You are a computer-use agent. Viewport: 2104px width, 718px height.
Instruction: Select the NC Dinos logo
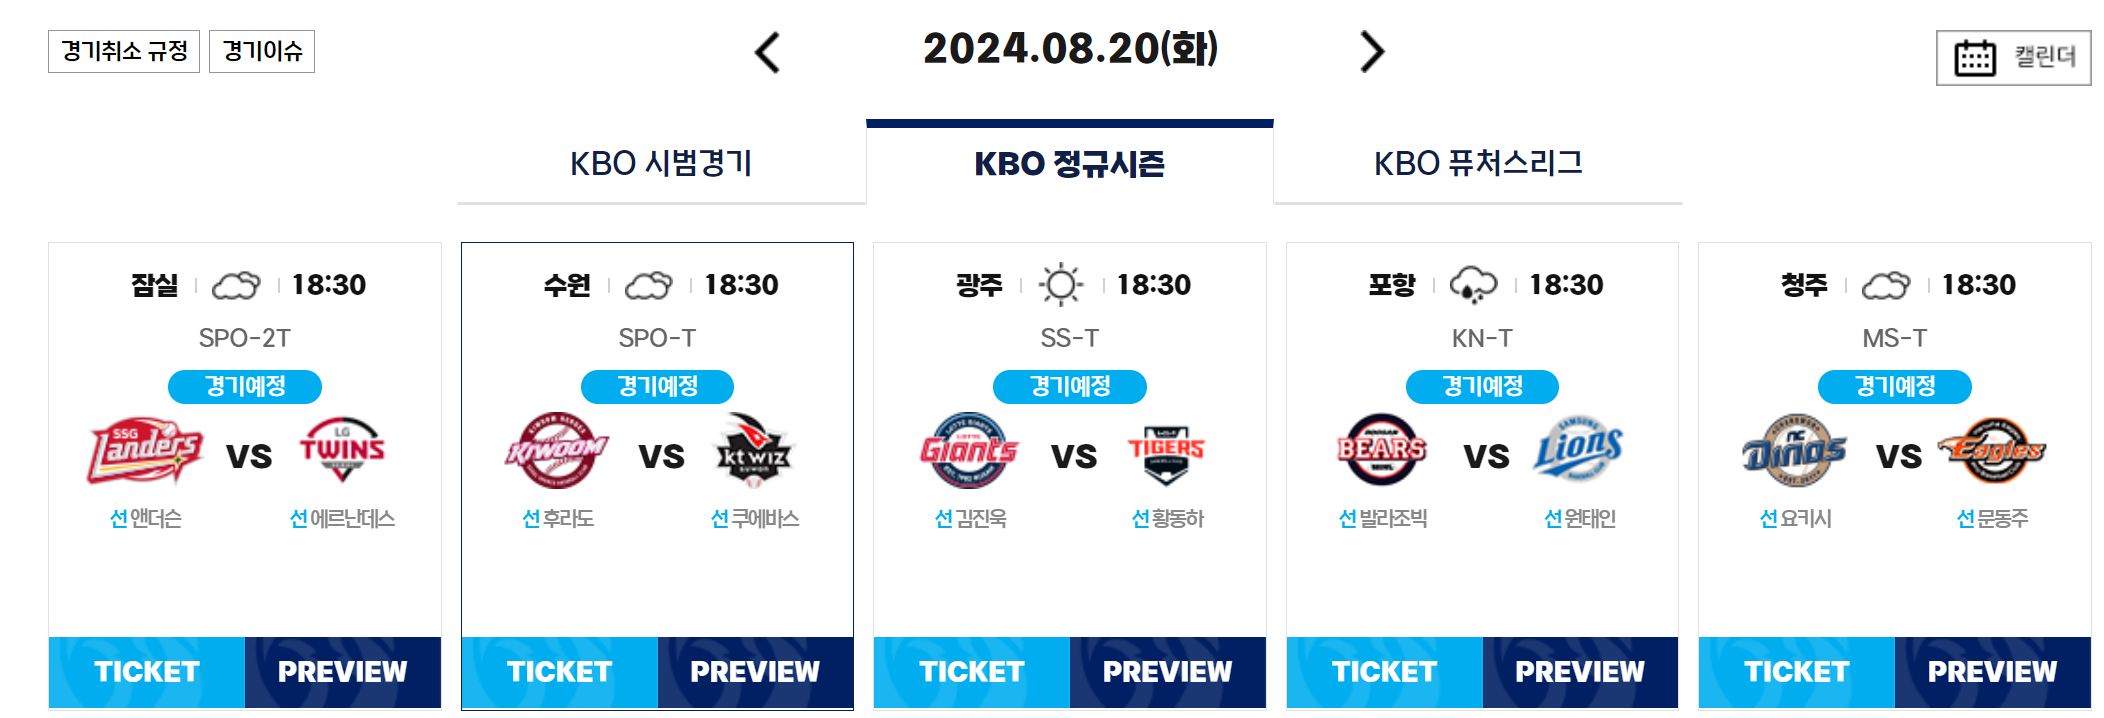[x=1794, y=451]
